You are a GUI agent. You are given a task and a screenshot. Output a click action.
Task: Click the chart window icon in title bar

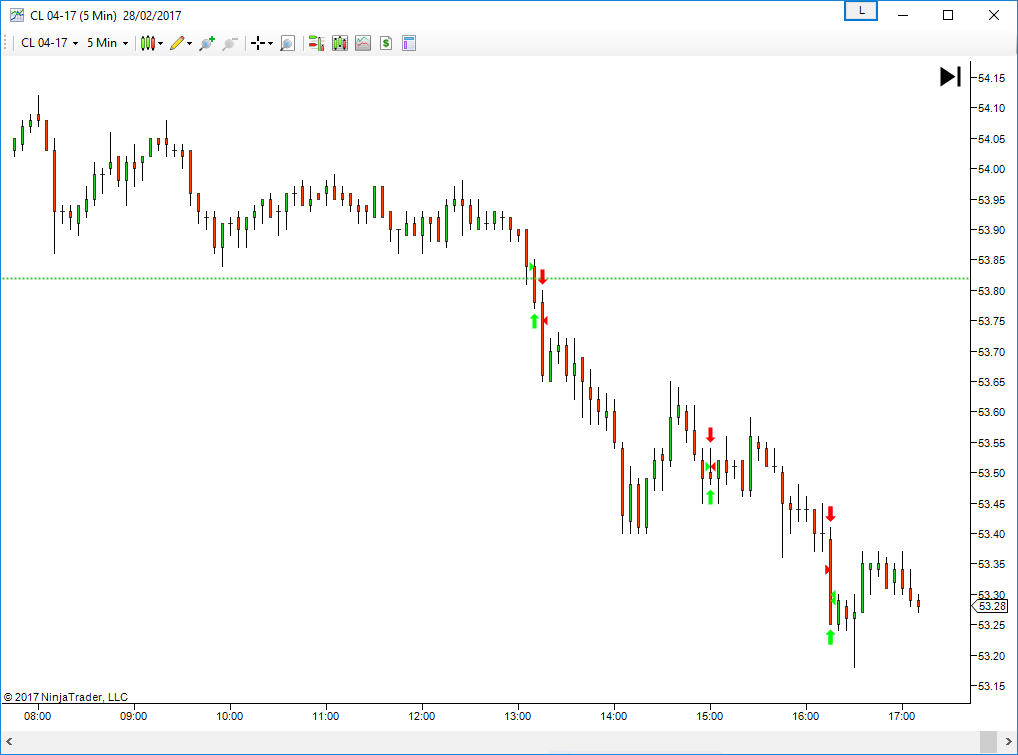(x=16, y=15)
